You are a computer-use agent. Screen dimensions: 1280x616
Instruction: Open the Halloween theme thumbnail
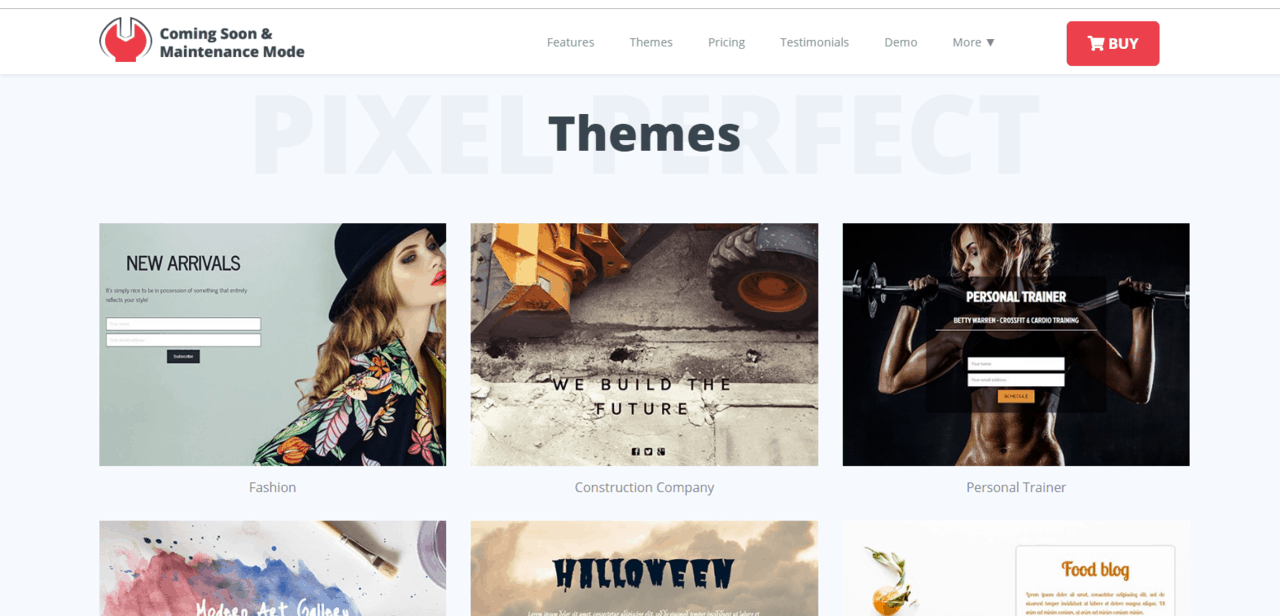tap(644, 568)
